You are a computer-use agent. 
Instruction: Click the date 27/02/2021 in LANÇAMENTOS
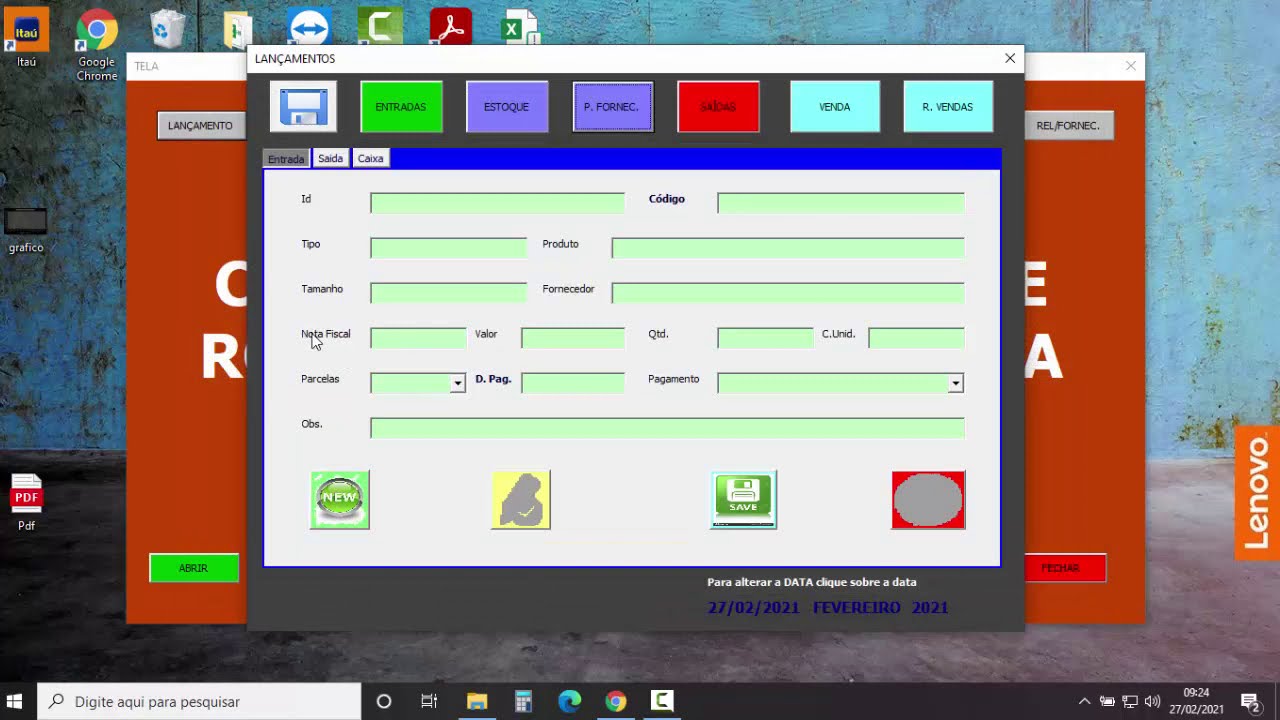pyautogui.click(x=753, y=607)
